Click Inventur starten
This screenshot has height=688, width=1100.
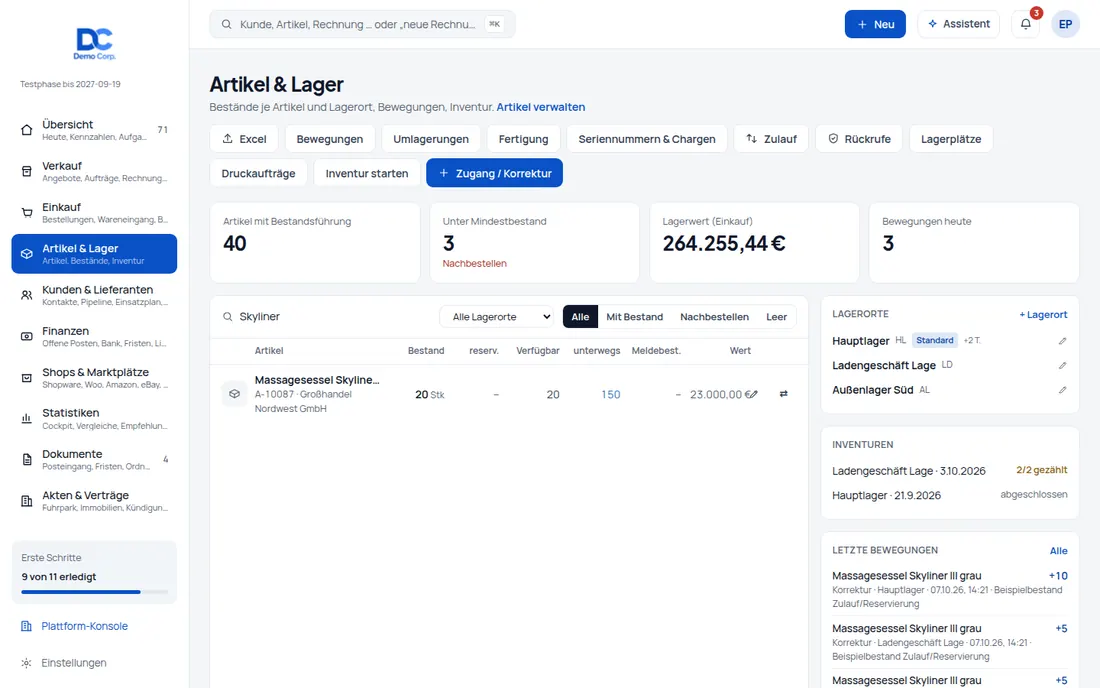tap(367, 173)
